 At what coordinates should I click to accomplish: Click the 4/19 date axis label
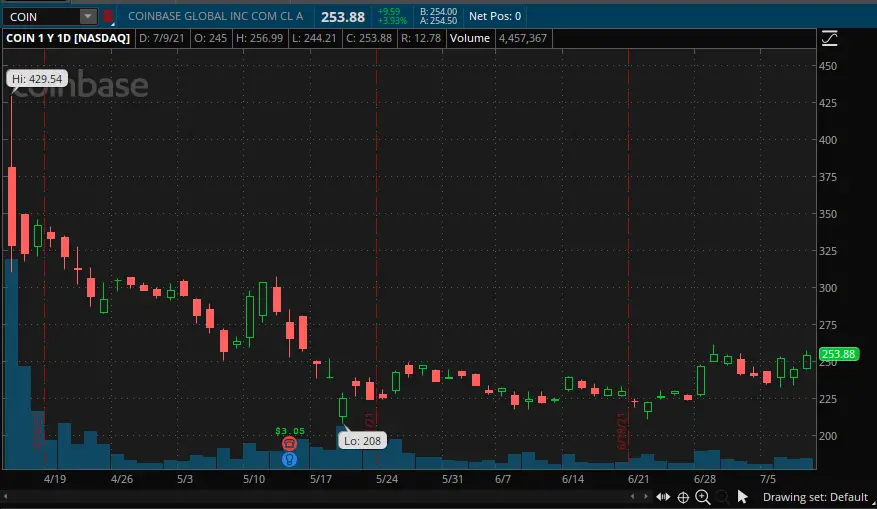click(55, 479)
